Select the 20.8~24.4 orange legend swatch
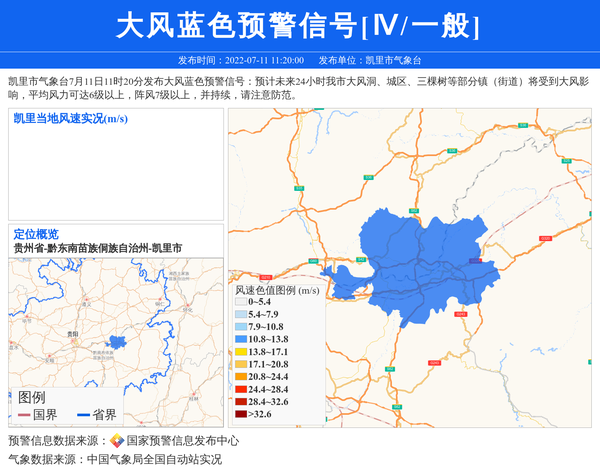 [240, 377]
